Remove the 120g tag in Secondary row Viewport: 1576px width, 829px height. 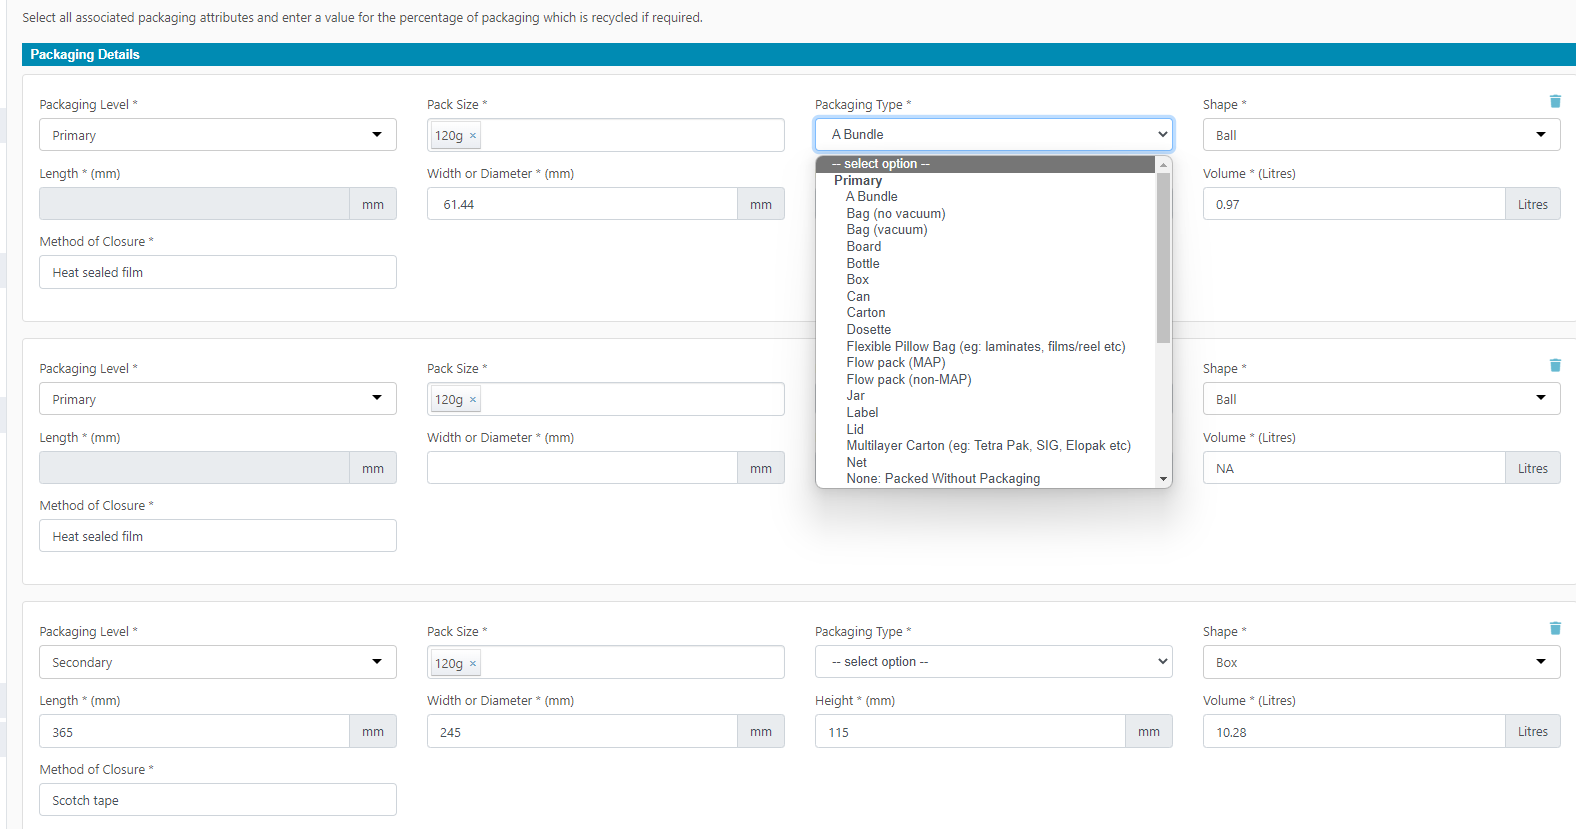[x=473, y=664]
